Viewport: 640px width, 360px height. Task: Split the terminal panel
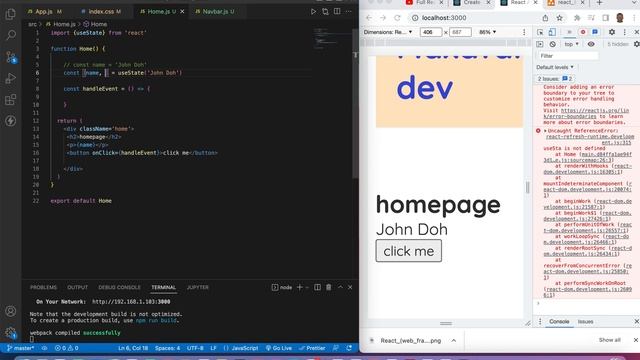point(317,287)
